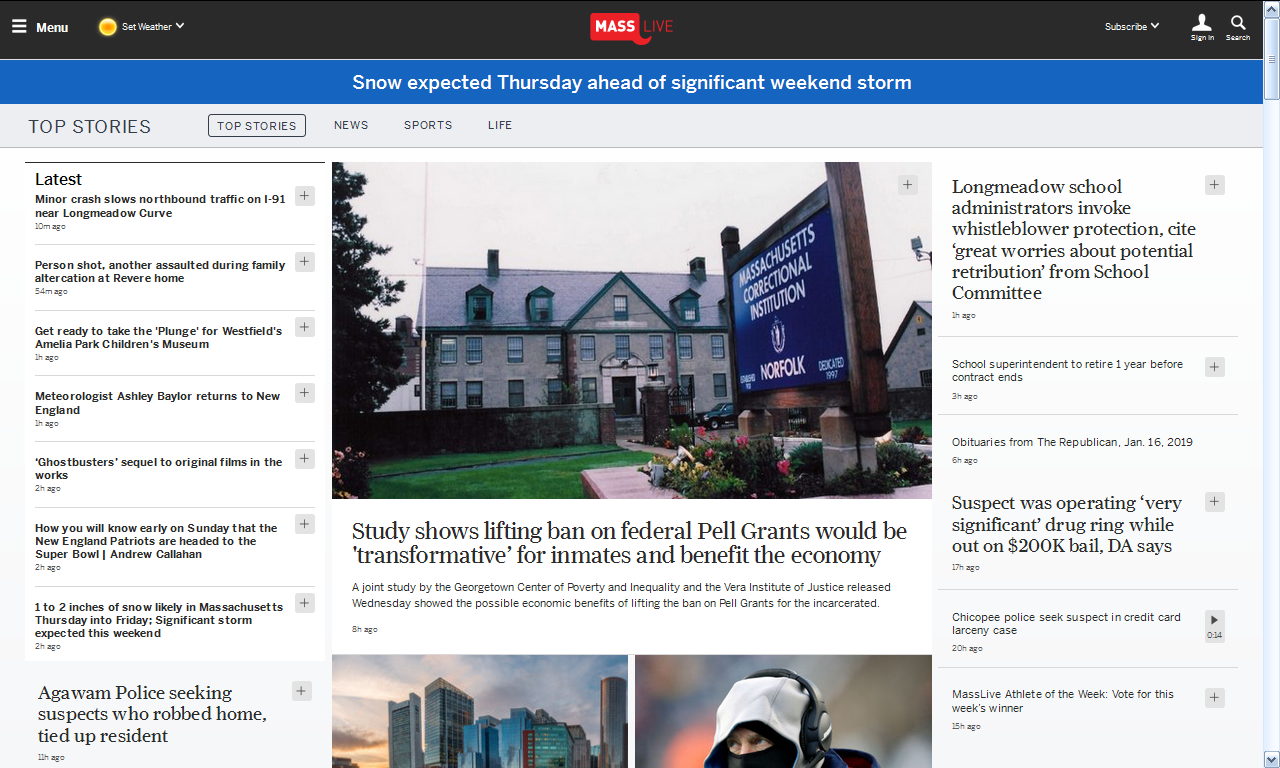The width and height of the screenshot is (1280, 768).
Task: Open MassLive Athlete of the Week headline
Action: (x=1063, y=701)
